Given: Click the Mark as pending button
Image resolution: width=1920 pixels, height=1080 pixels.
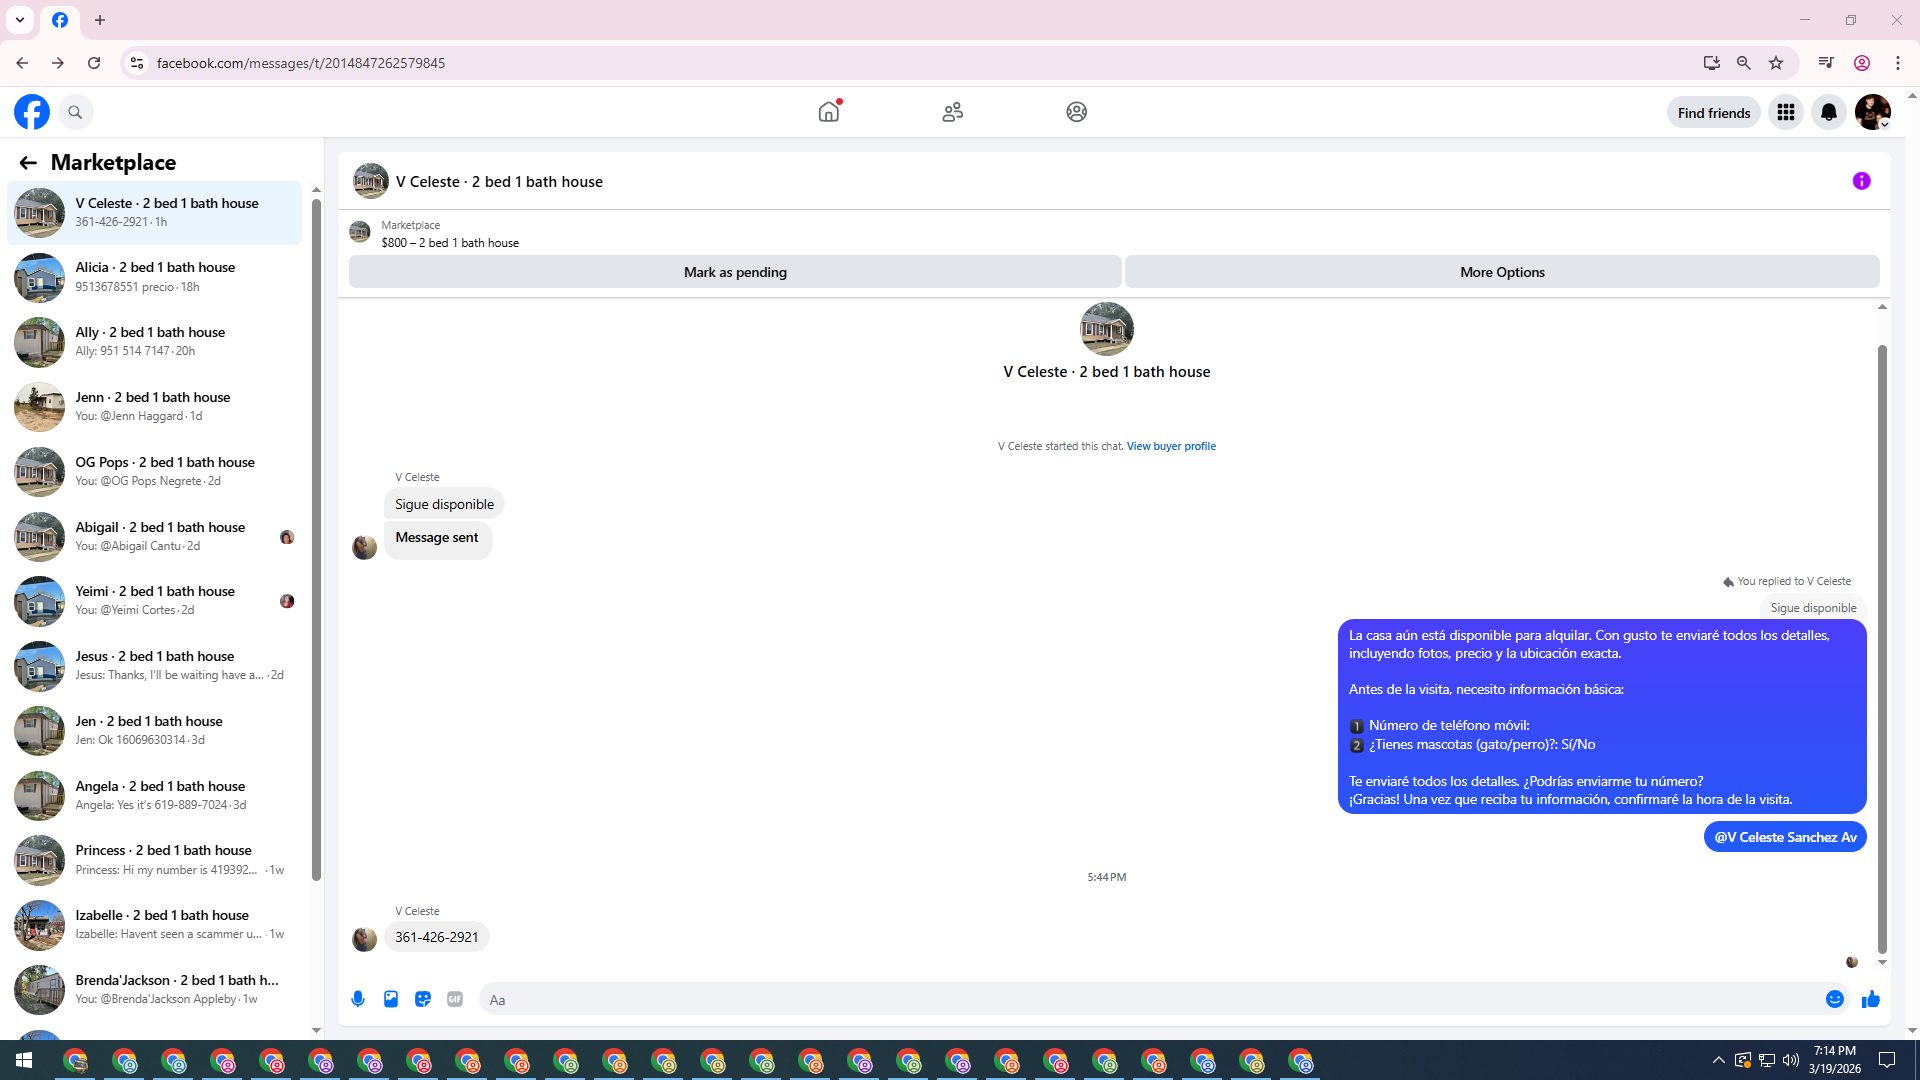Looking at the screenshot, I should pos(735,272).
